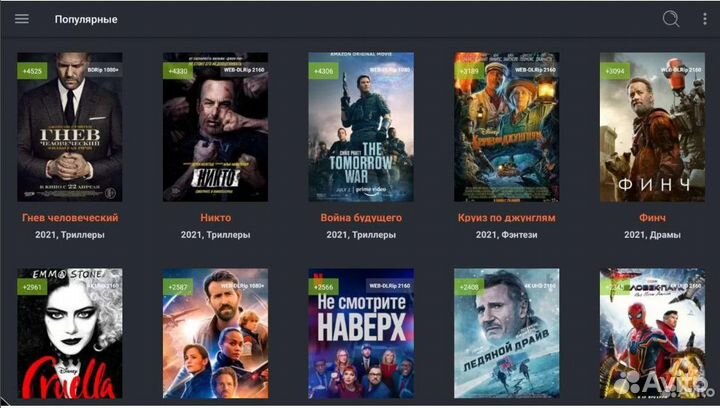Click the Популярные section heading
Screen dimensions: 720x408
point(86,19)
